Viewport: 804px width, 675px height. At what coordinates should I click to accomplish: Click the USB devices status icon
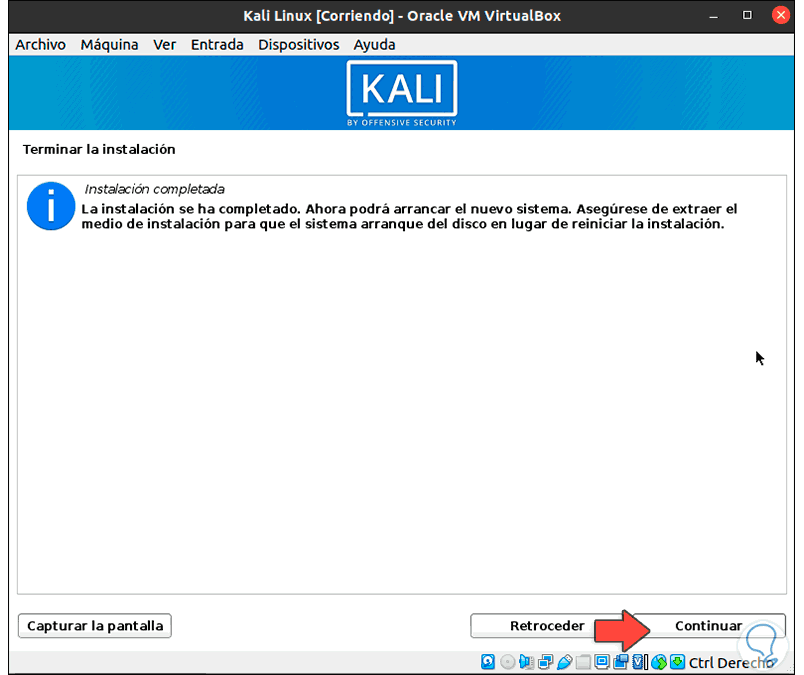(x=565, y=662)
